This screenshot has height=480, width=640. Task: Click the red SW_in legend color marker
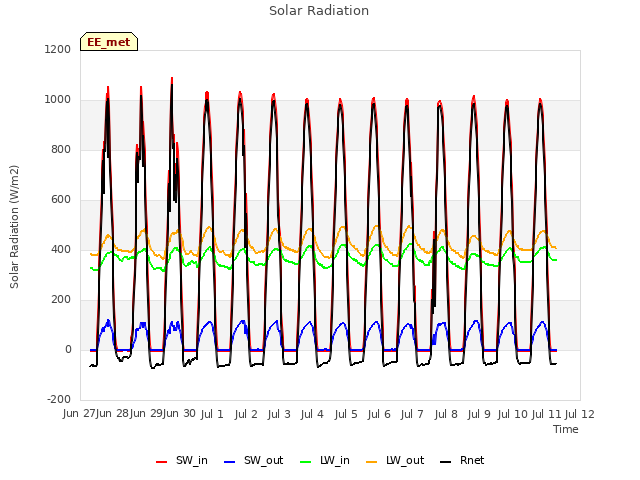click(162, 462)
